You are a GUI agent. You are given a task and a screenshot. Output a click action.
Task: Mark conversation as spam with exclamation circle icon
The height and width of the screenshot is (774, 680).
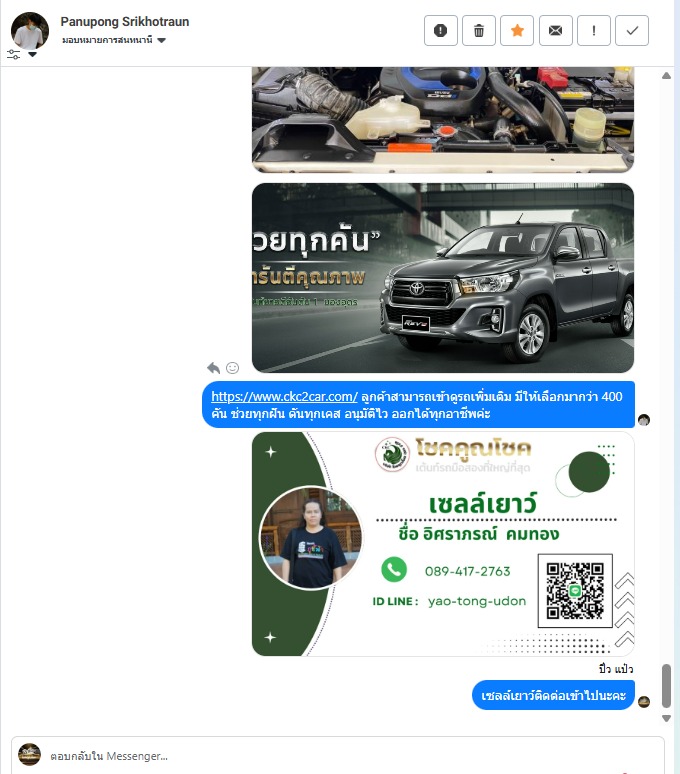441,31
